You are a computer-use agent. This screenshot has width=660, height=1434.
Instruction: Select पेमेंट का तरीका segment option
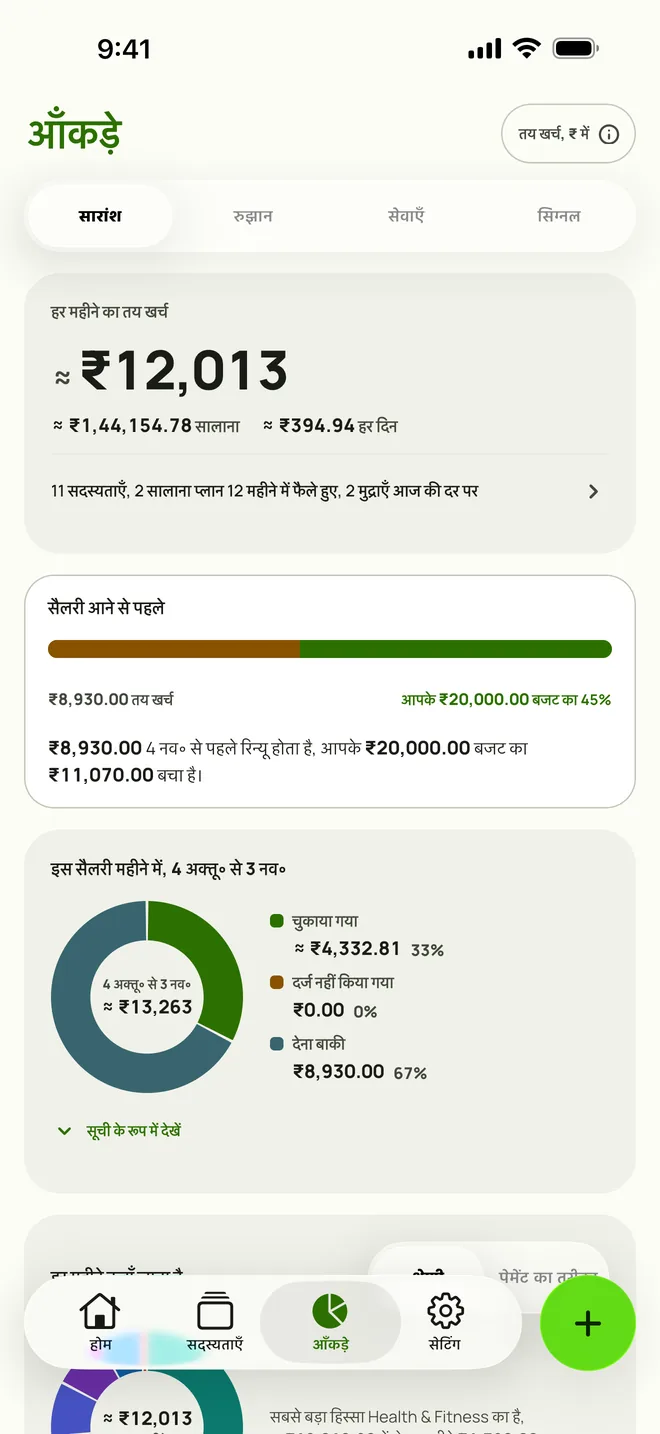click(548, 1277)
